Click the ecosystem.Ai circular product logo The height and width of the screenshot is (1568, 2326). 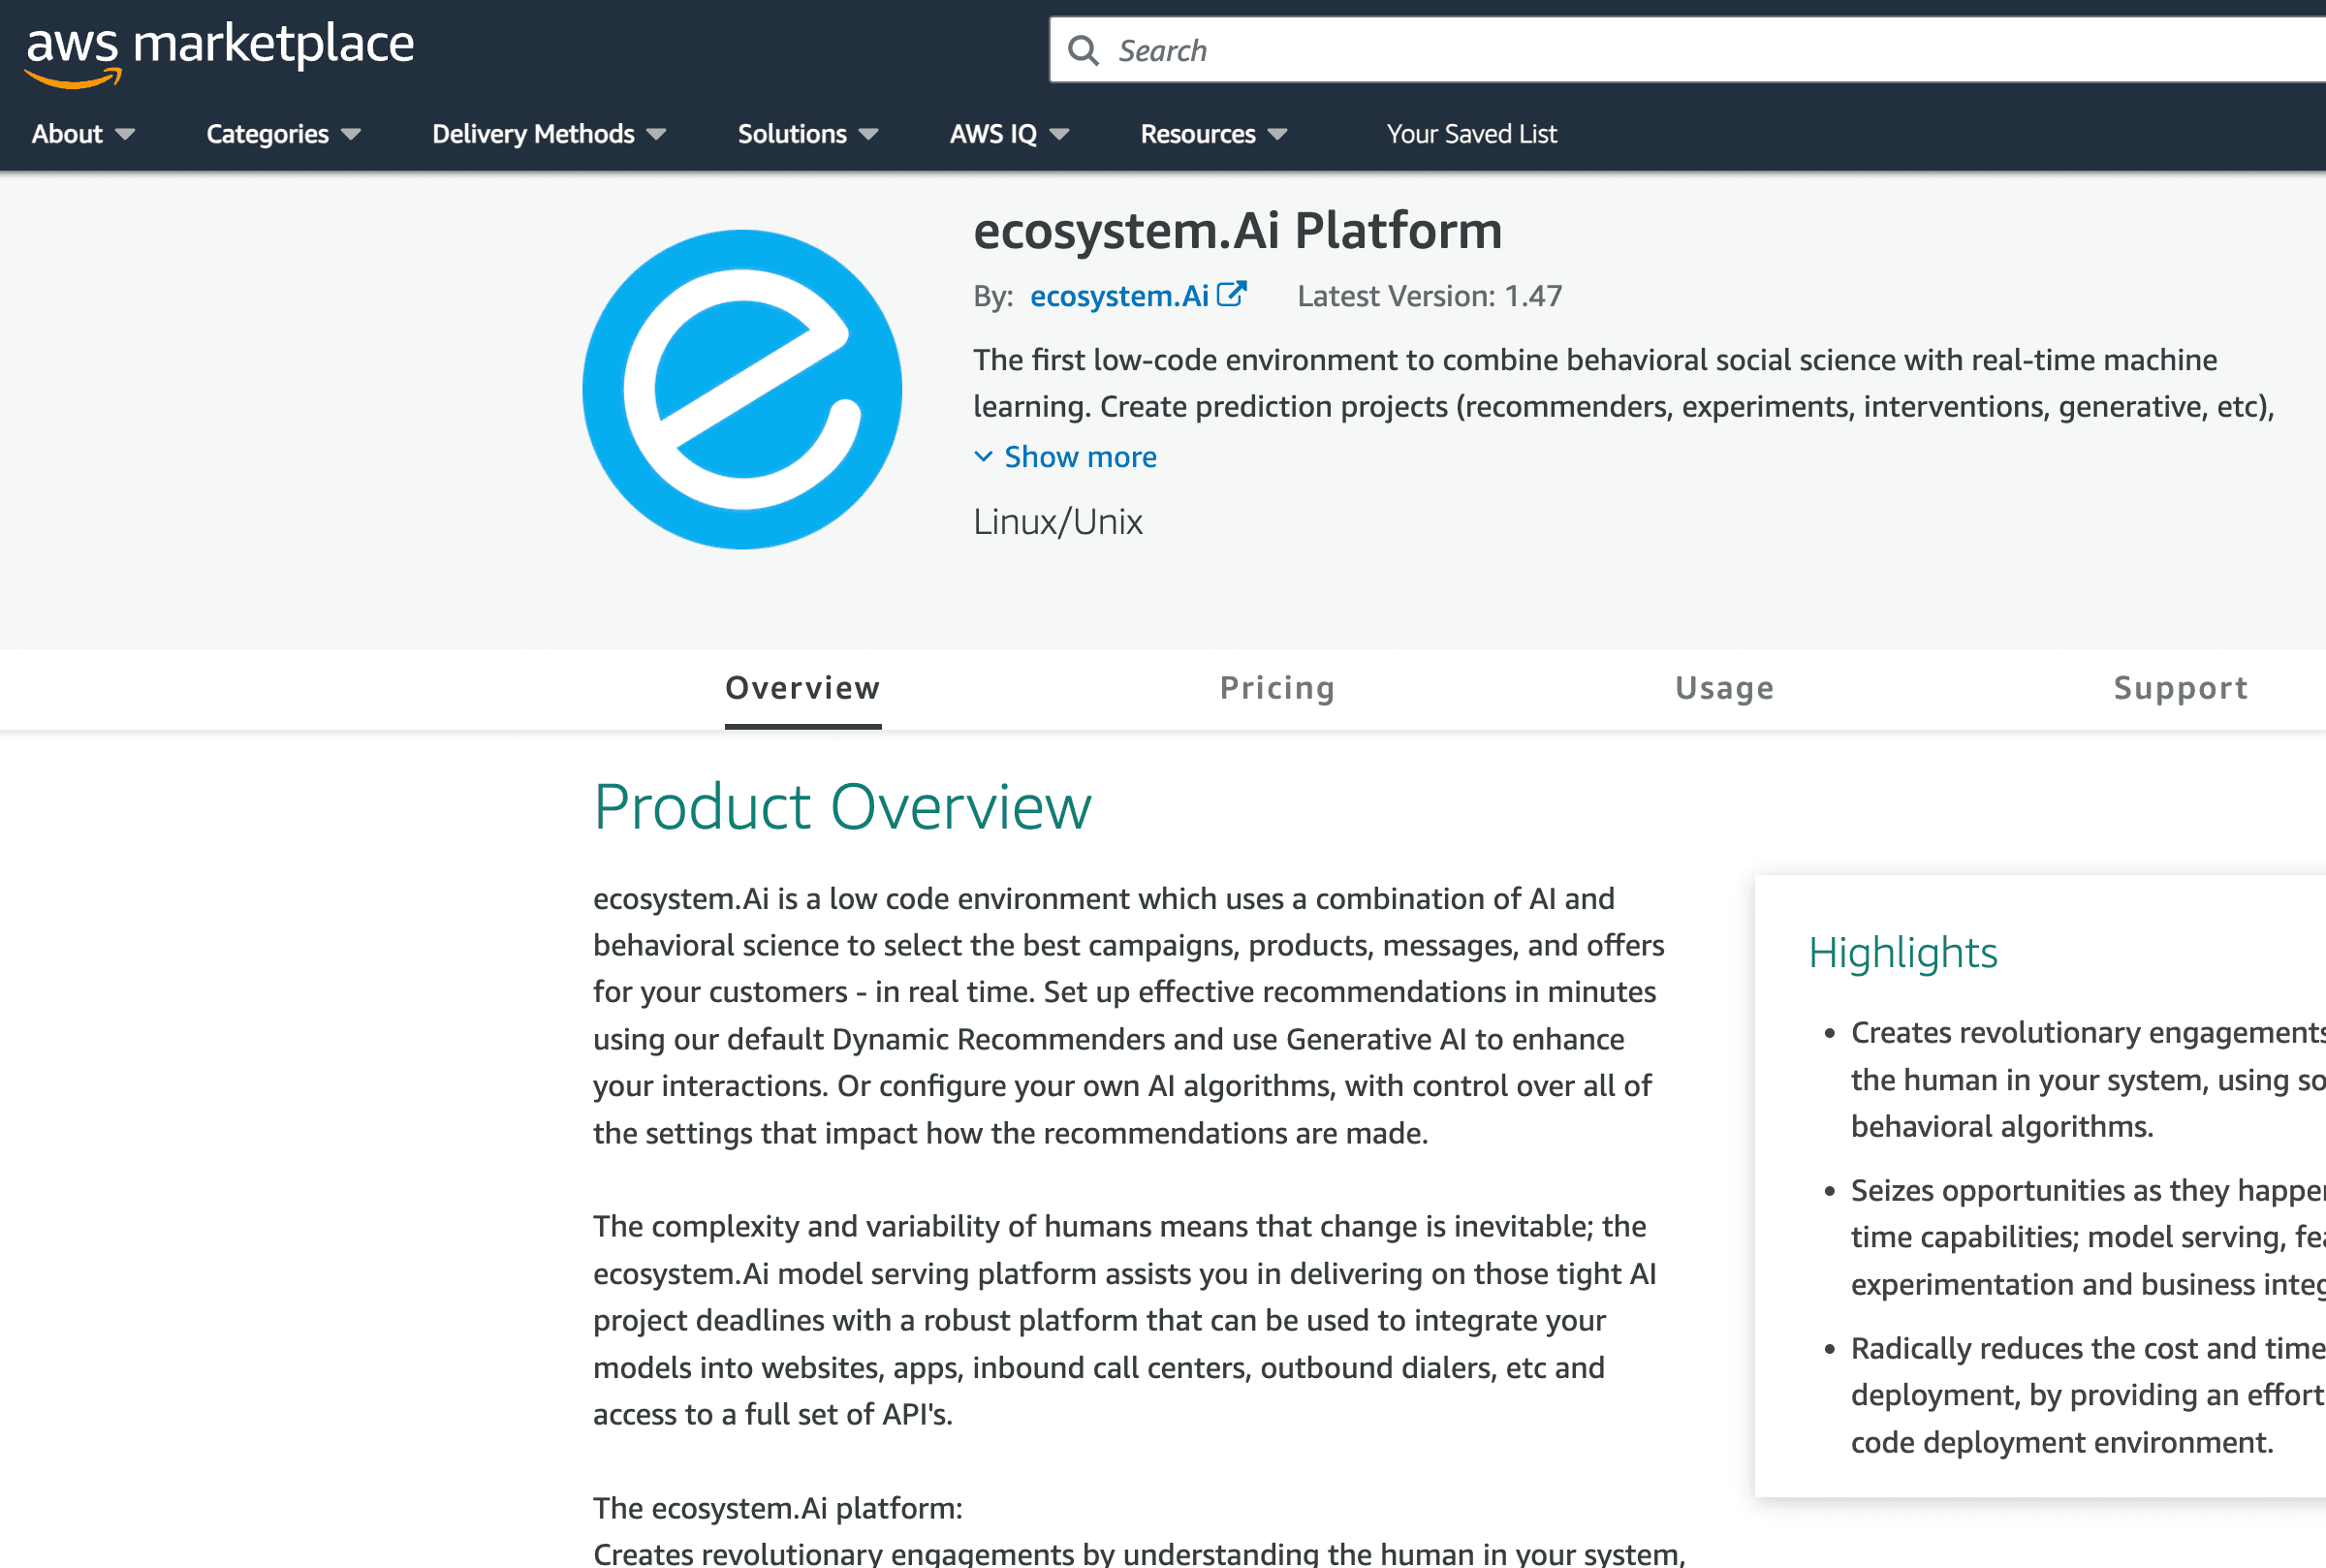[742, 389]
